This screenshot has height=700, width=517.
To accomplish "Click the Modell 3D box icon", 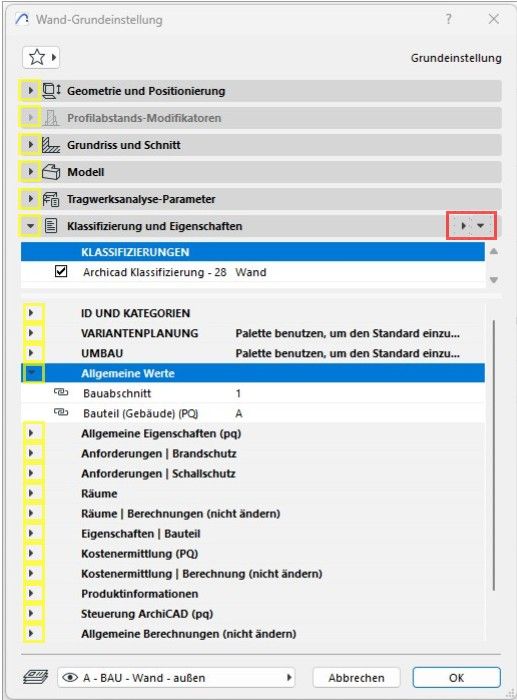I will pyautogui.click(x=51, y=172).
